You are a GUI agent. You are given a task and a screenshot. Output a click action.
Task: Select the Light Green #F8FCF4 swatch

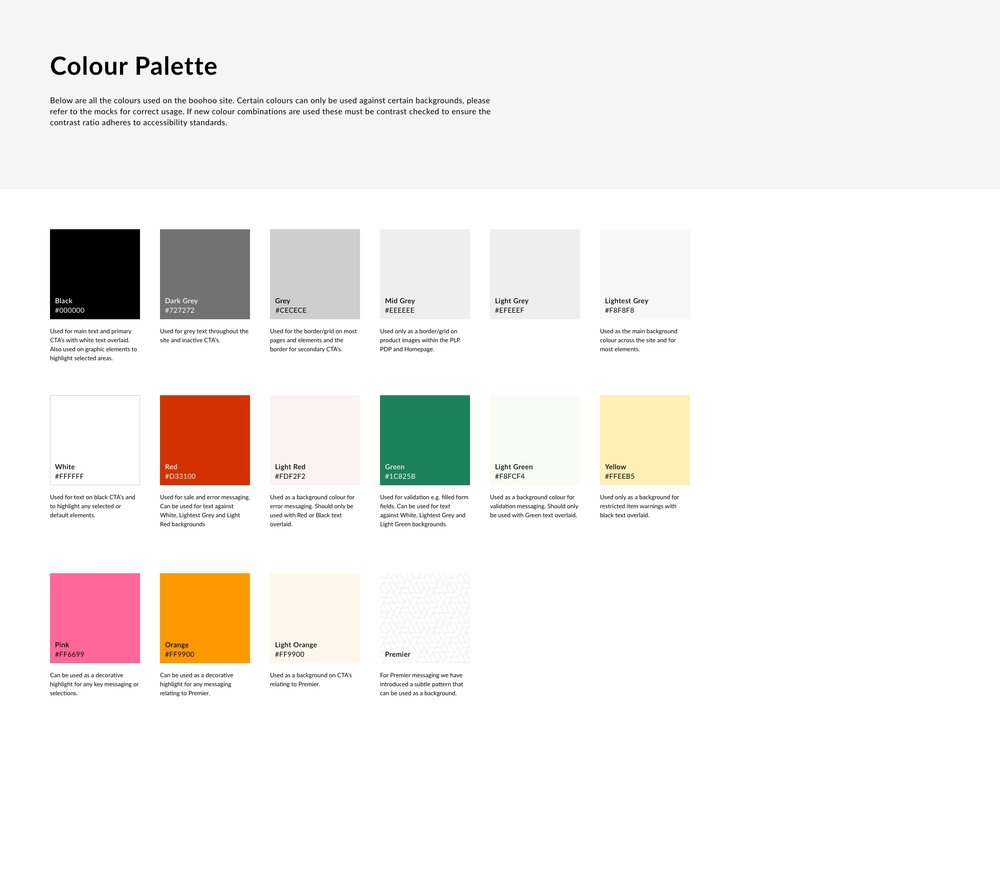tap(535, 440)
